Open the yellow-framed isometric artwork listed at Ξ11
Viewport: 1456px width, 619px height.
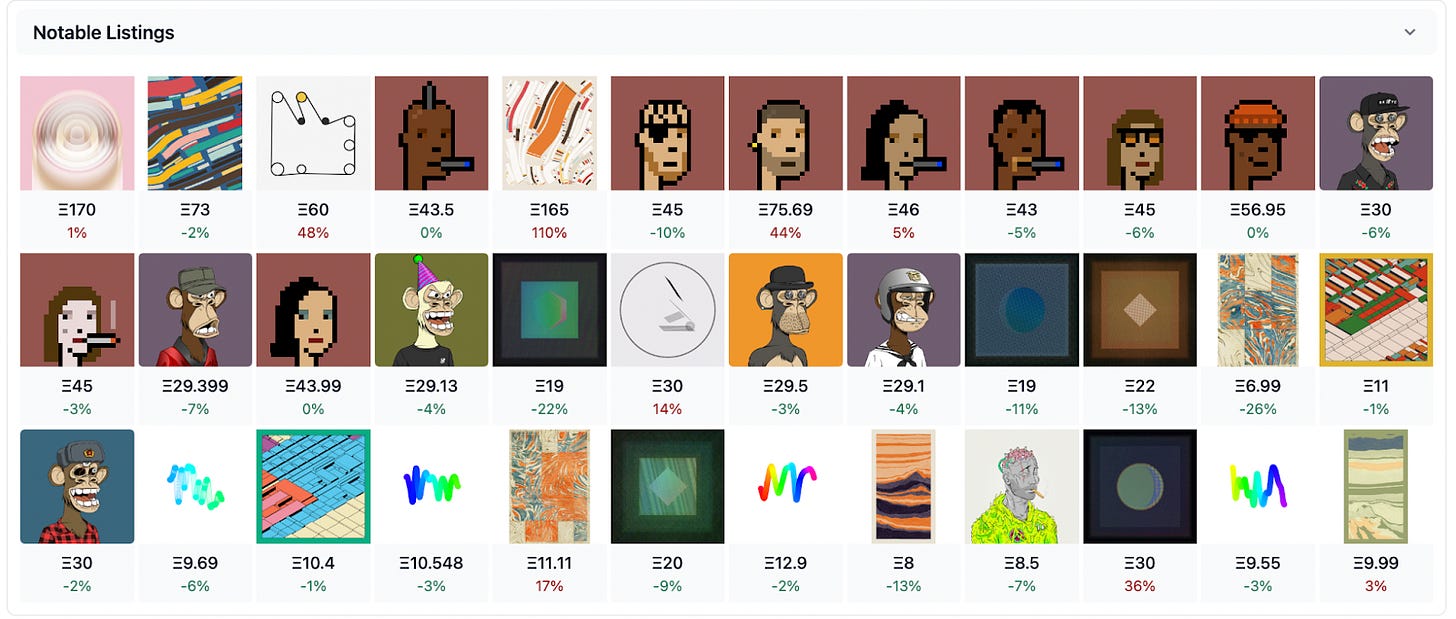1376,310
